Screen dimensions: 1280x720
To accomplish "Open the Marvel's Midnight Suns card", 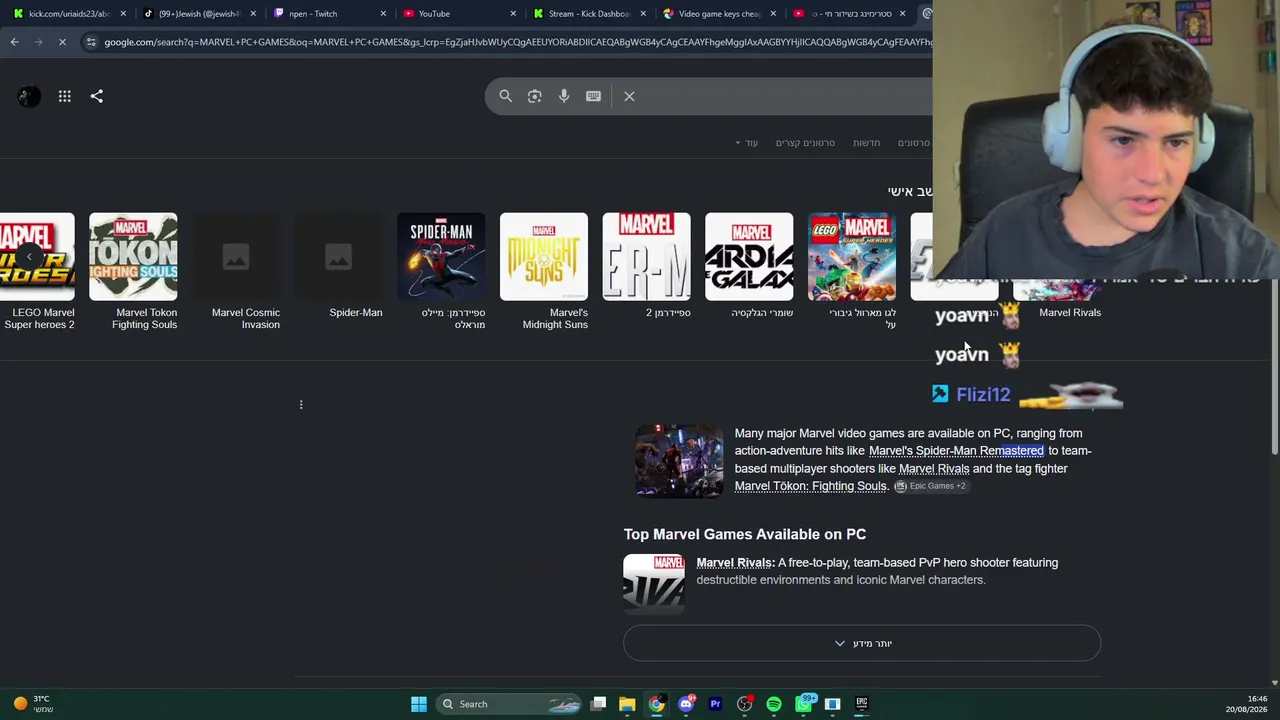I will tap(544, 271).
